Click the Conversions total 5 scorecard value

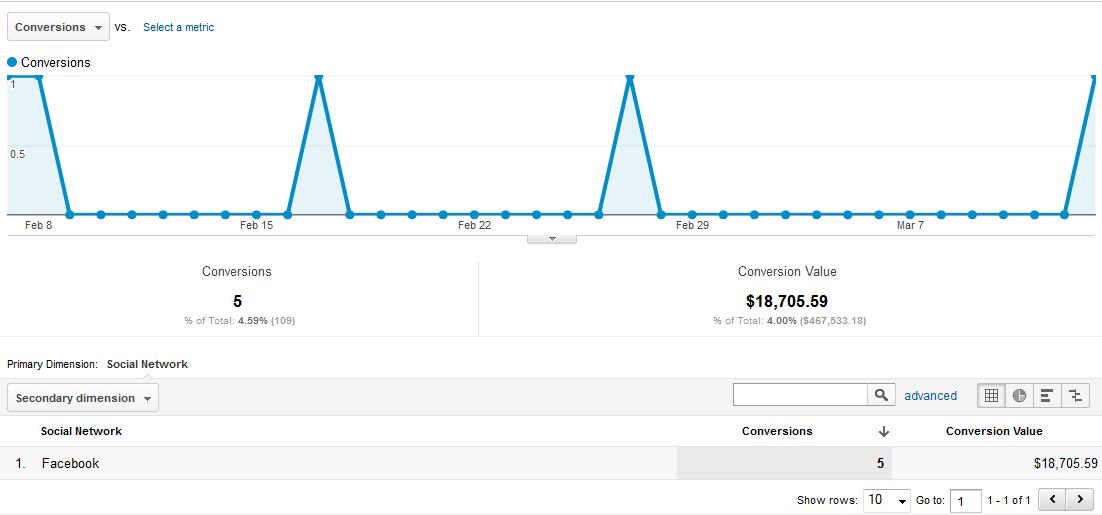point(238,301)
